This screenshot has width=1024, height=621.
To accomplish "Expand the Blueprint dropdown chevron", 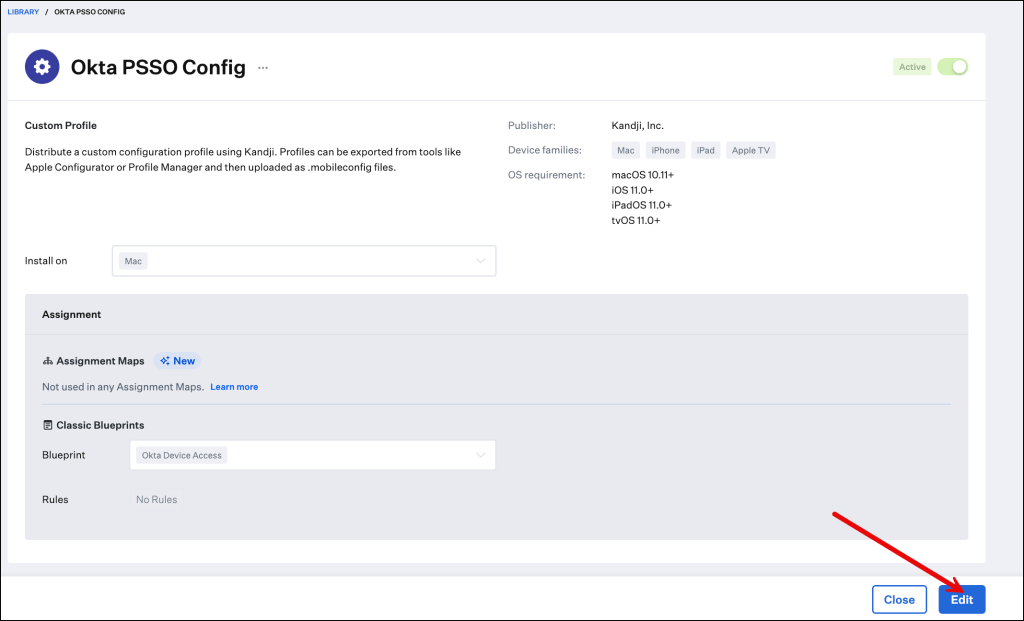I will (481, 455).
